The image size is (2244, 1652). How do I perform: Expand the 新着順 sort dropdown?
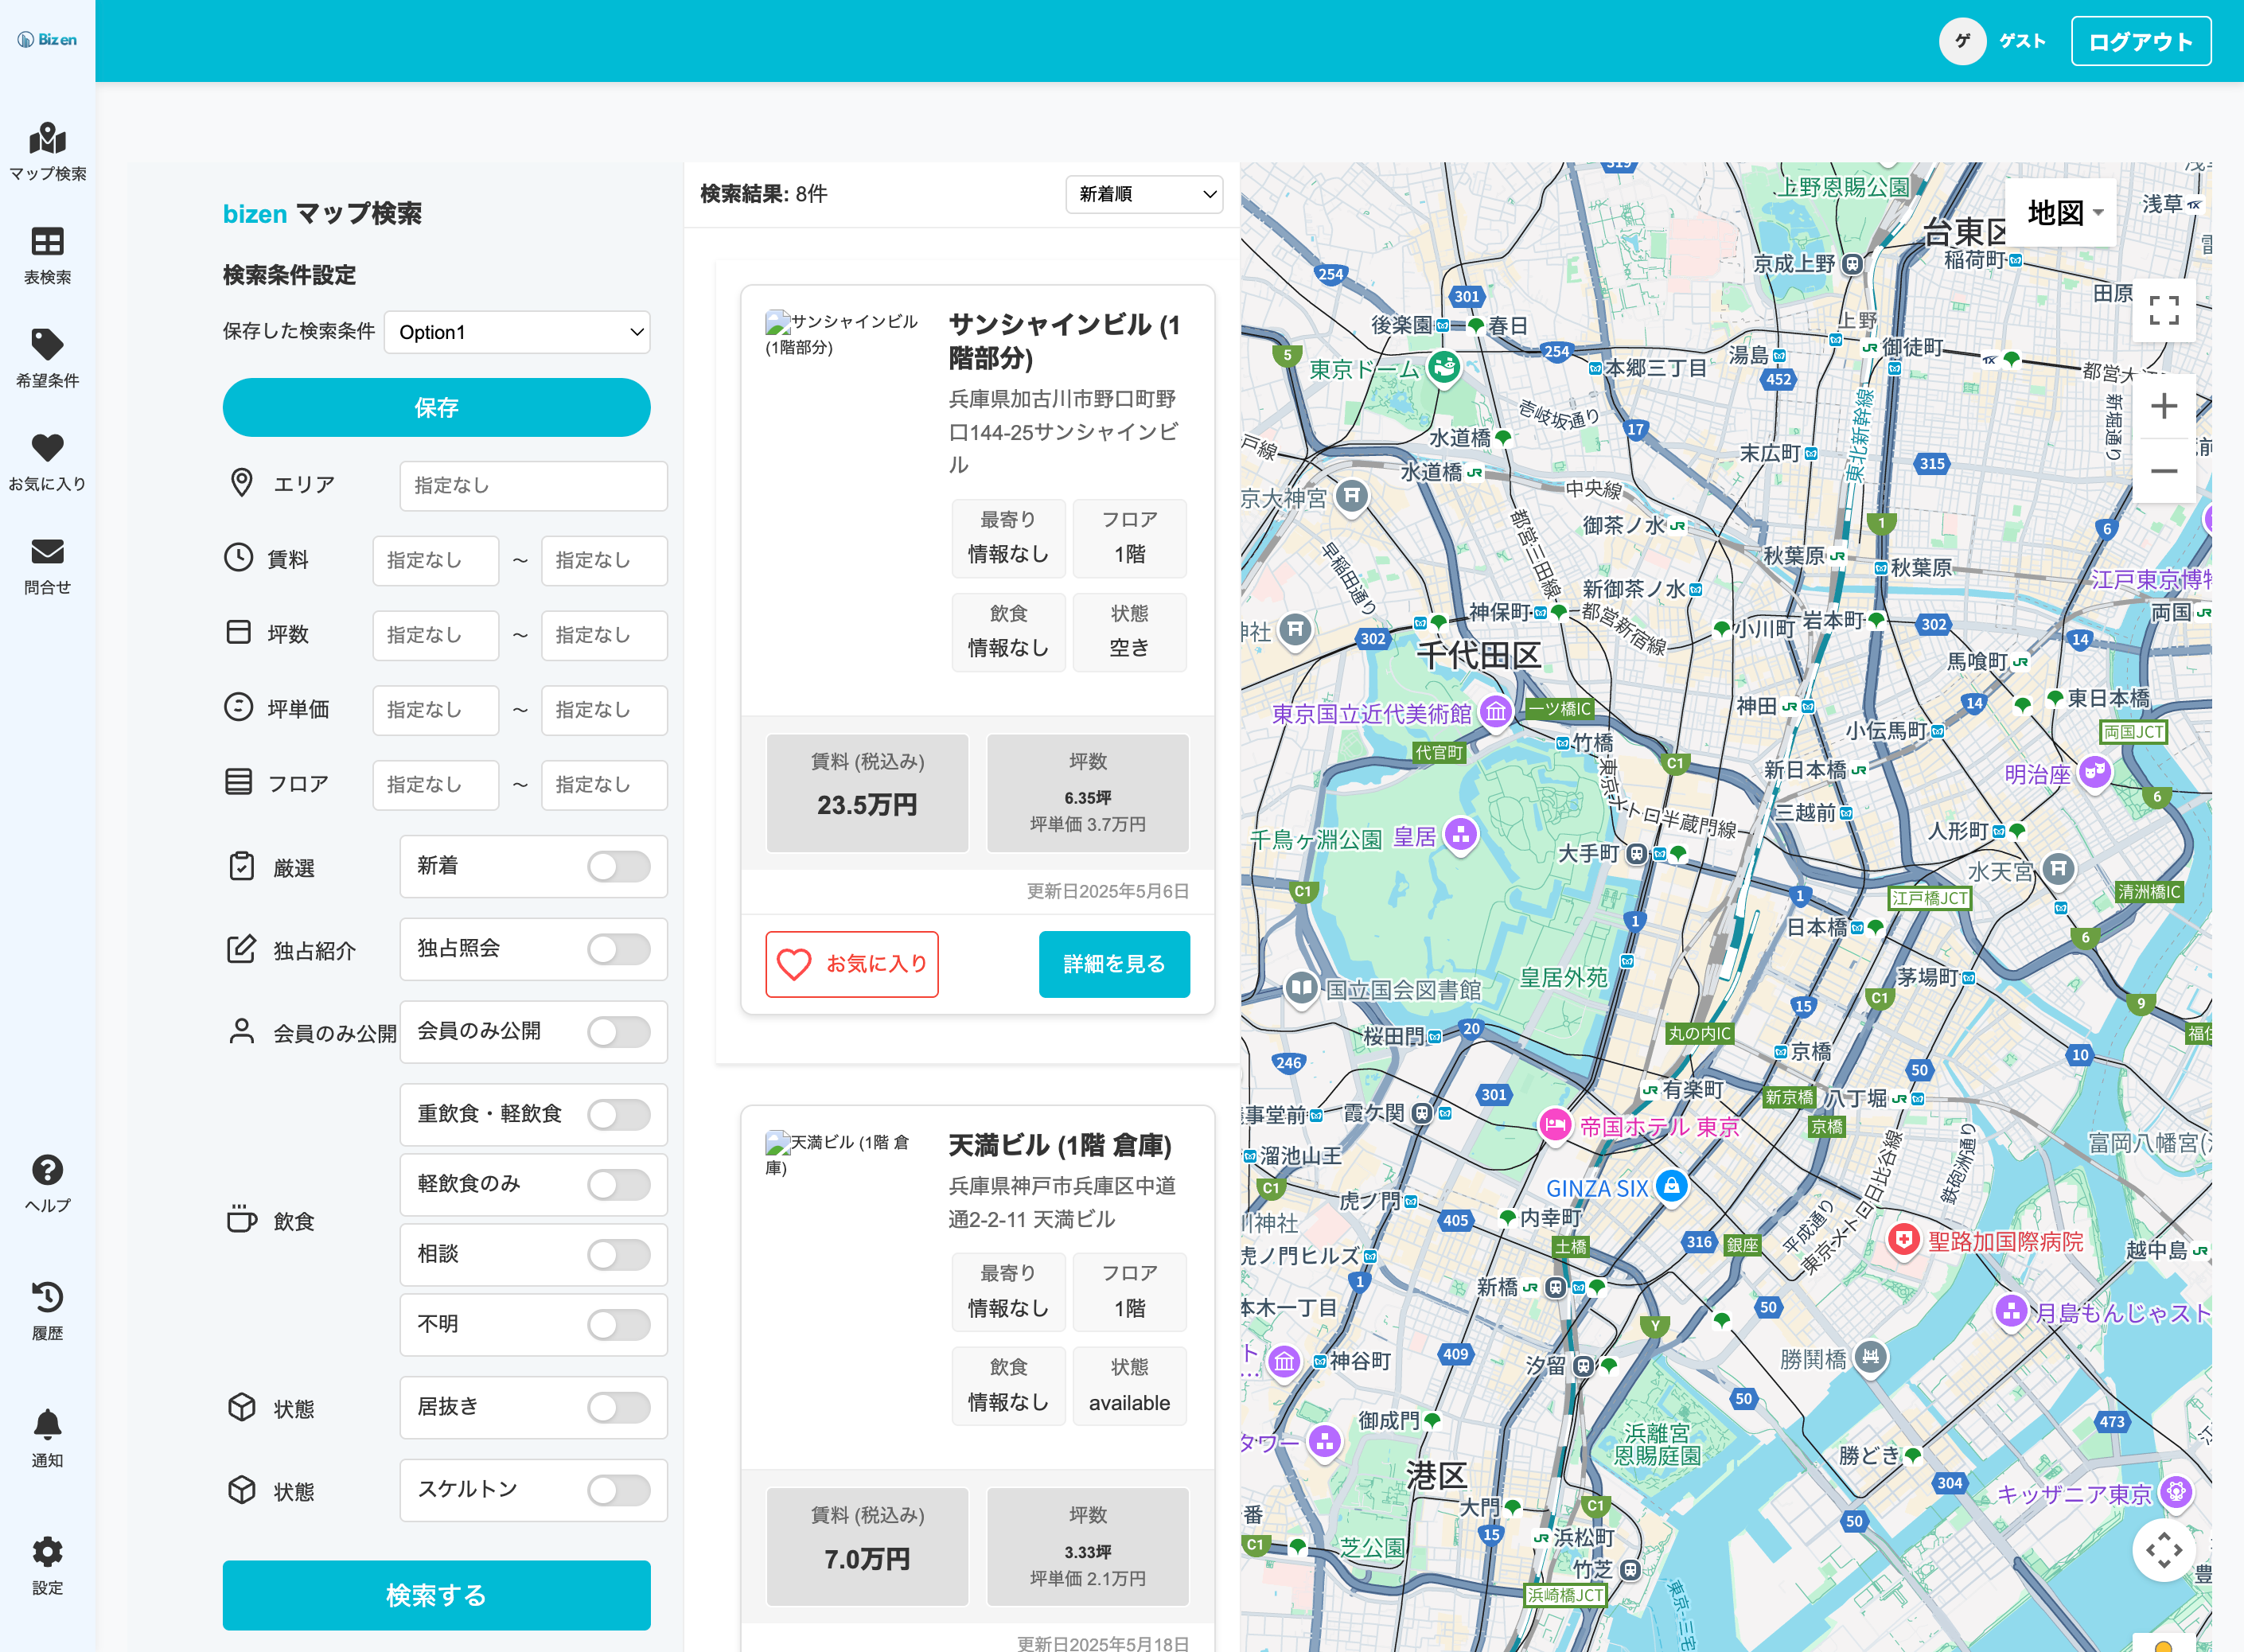(x=1144, y=194)
